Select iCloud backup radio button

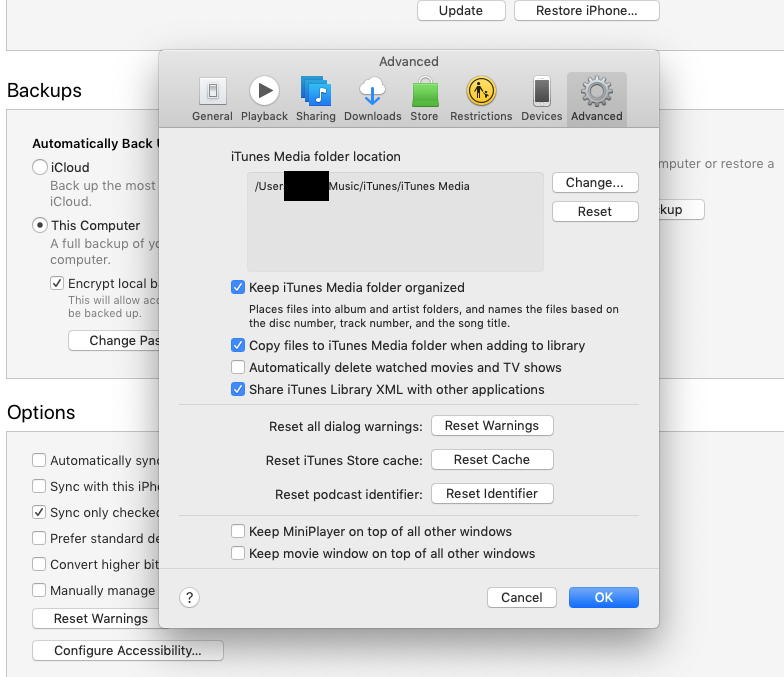[x=40, y=167]
